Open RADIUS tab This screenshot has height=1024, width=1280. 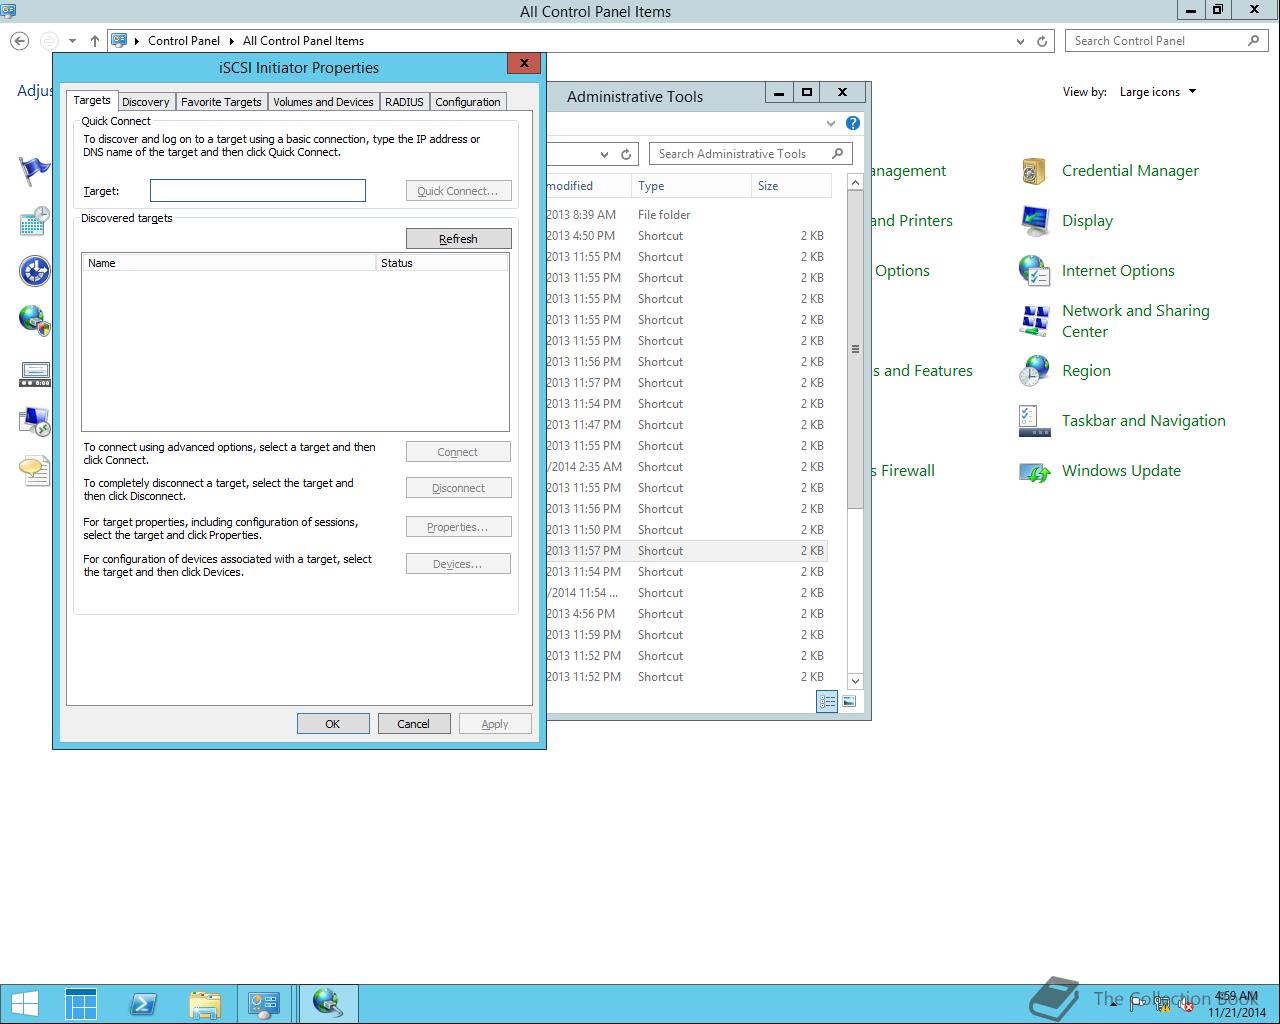404,102
